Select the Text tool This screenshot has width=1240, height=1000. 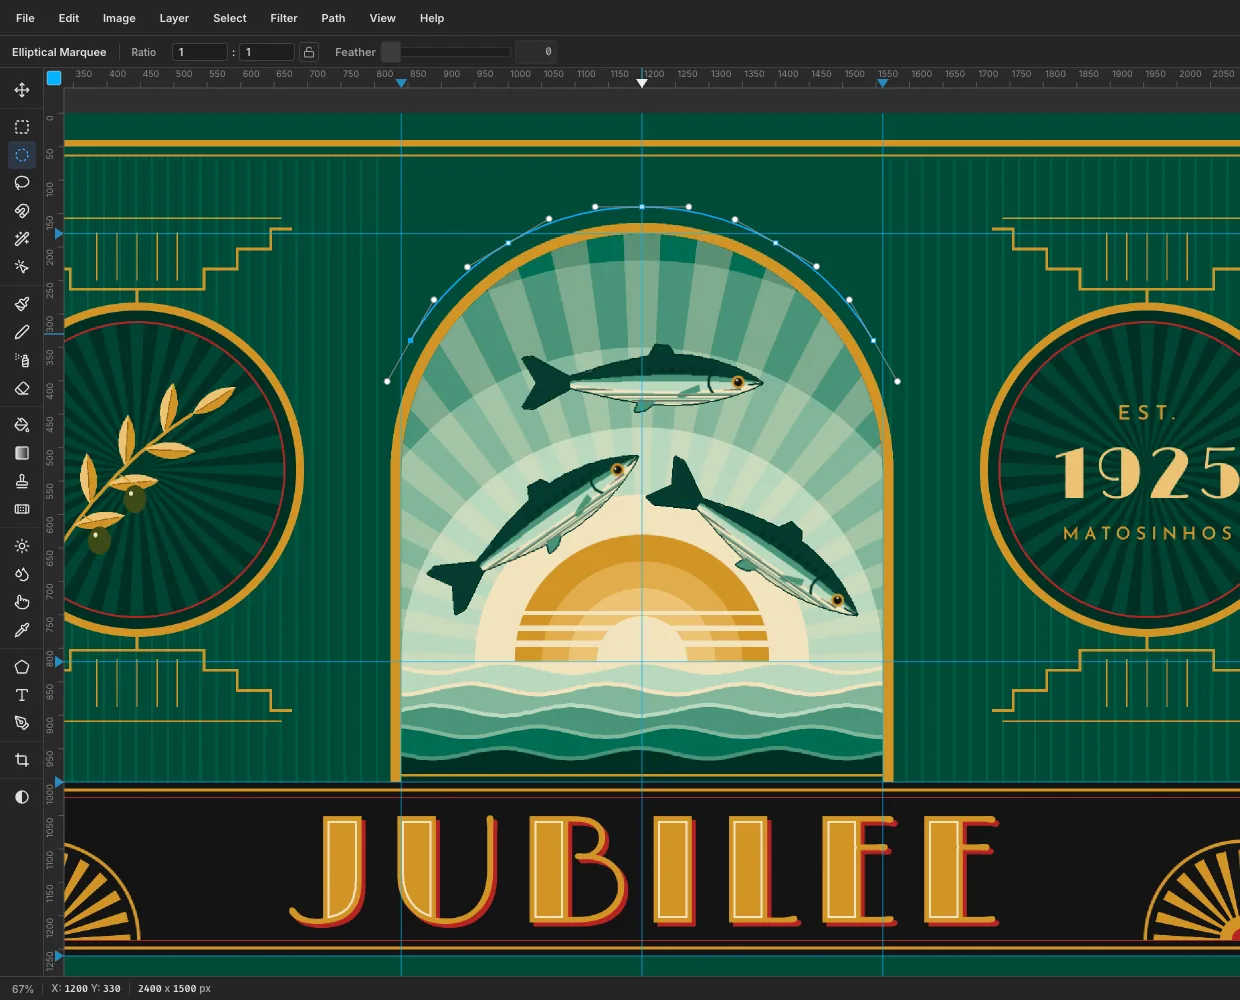pos(22,695)
